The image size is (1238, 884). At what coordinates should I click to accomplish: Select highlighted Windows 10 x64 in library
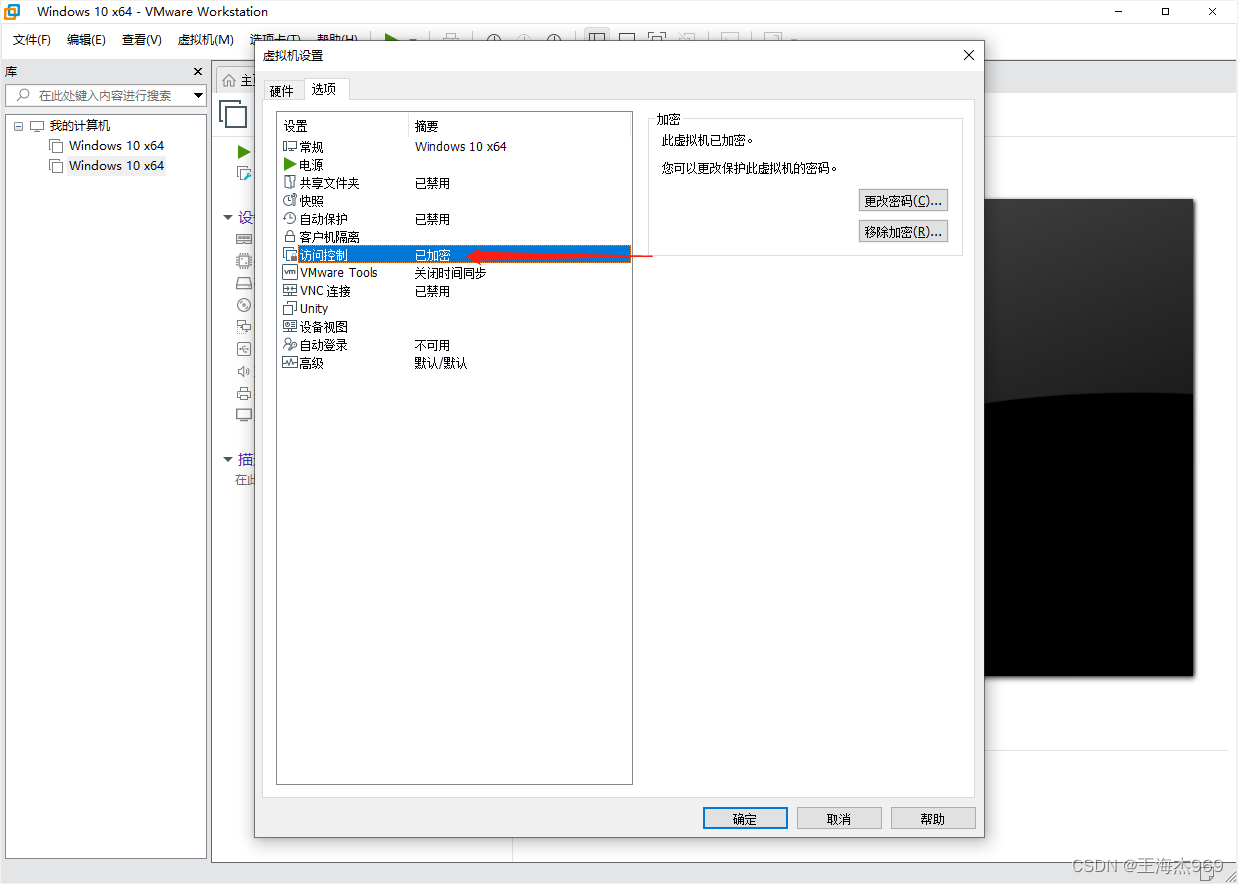116,166
